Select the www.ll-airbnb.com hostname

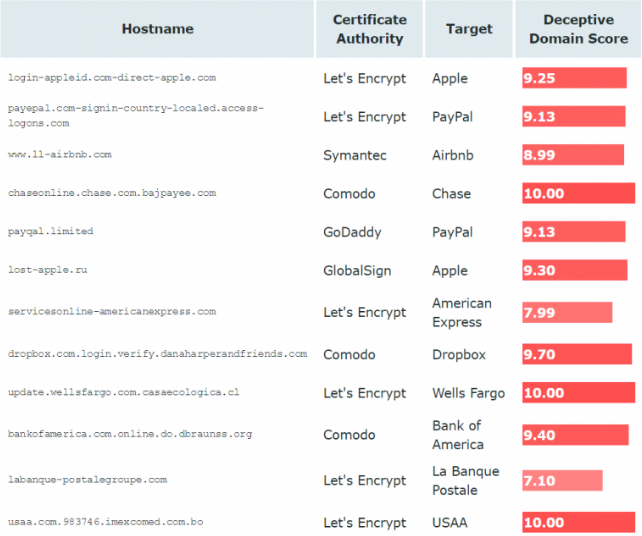[x=59, y=155]
